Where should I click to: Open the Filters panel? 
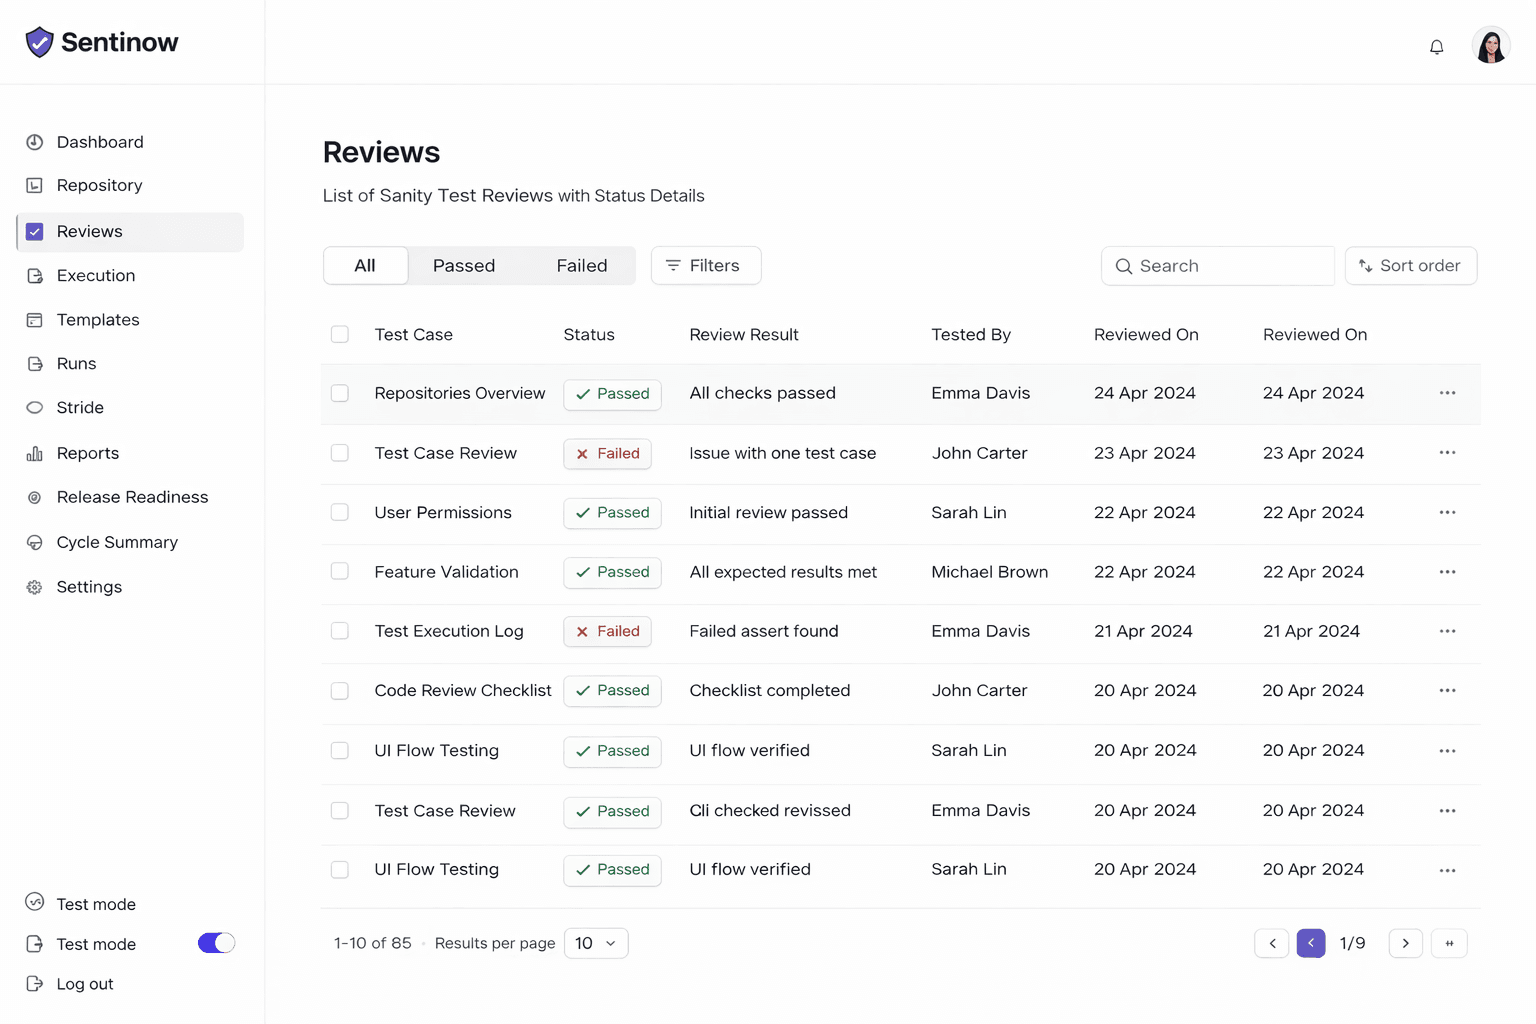tap(706, 265)
